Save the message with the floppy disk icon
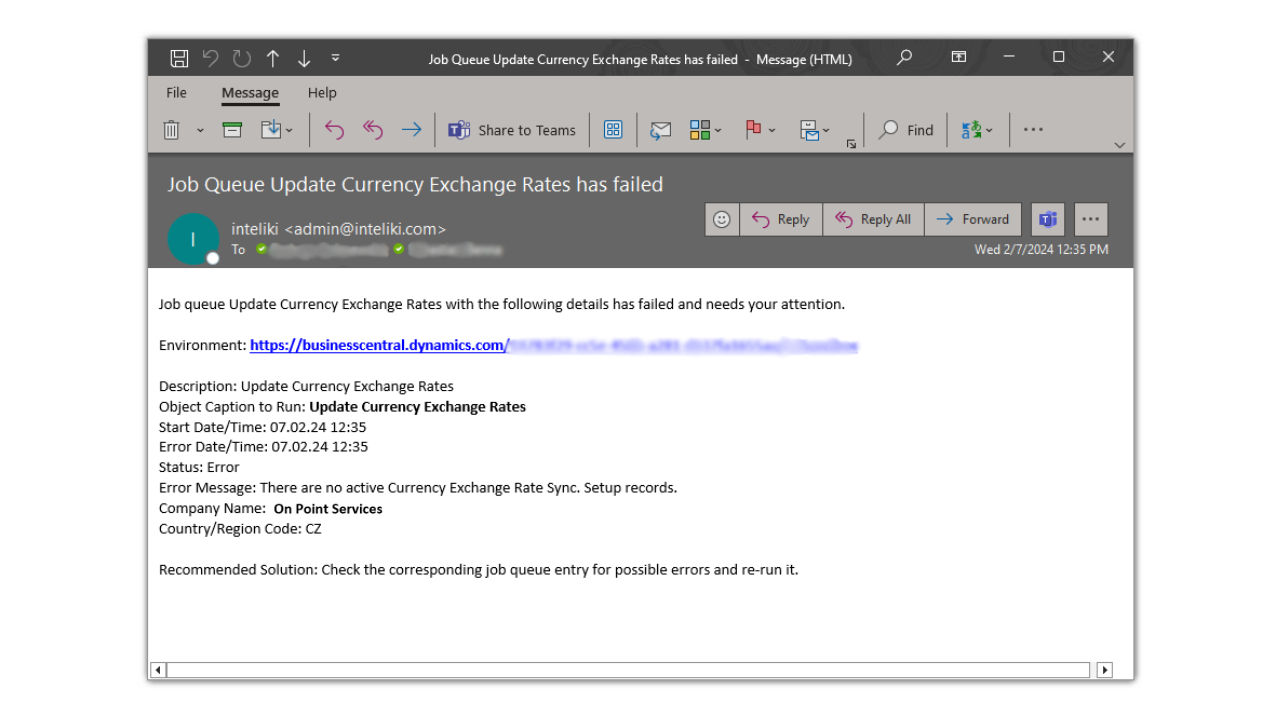1280x720 pixels. (x=179, y=58)
